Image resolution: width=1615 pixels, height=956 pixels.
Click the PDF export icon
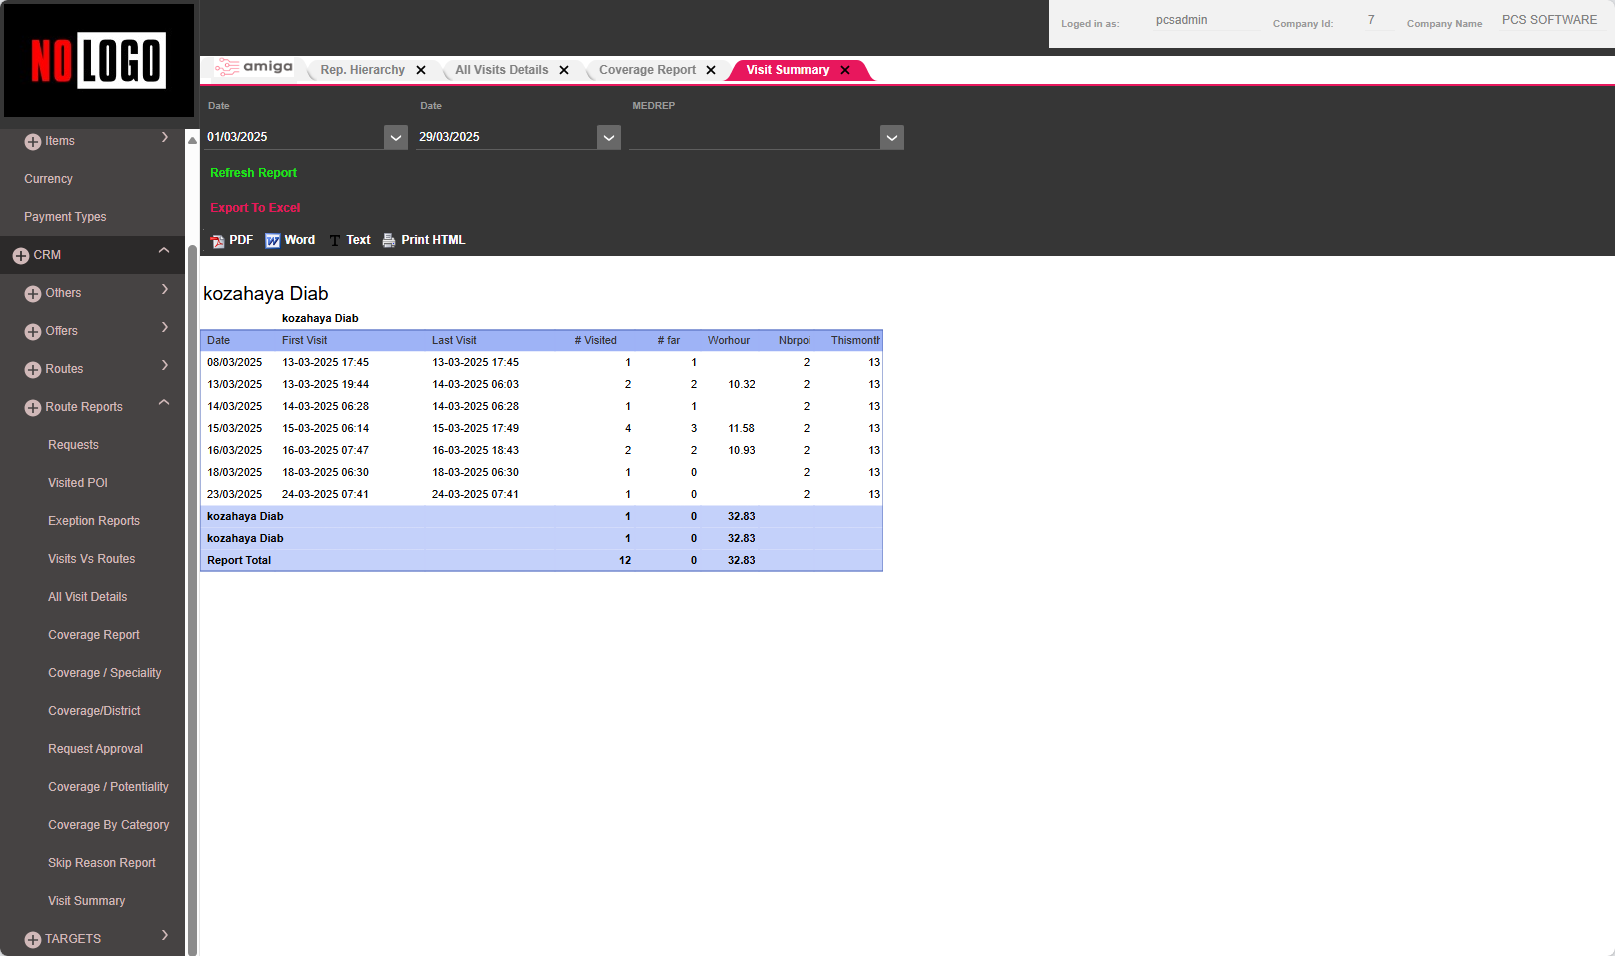point(218,241)
